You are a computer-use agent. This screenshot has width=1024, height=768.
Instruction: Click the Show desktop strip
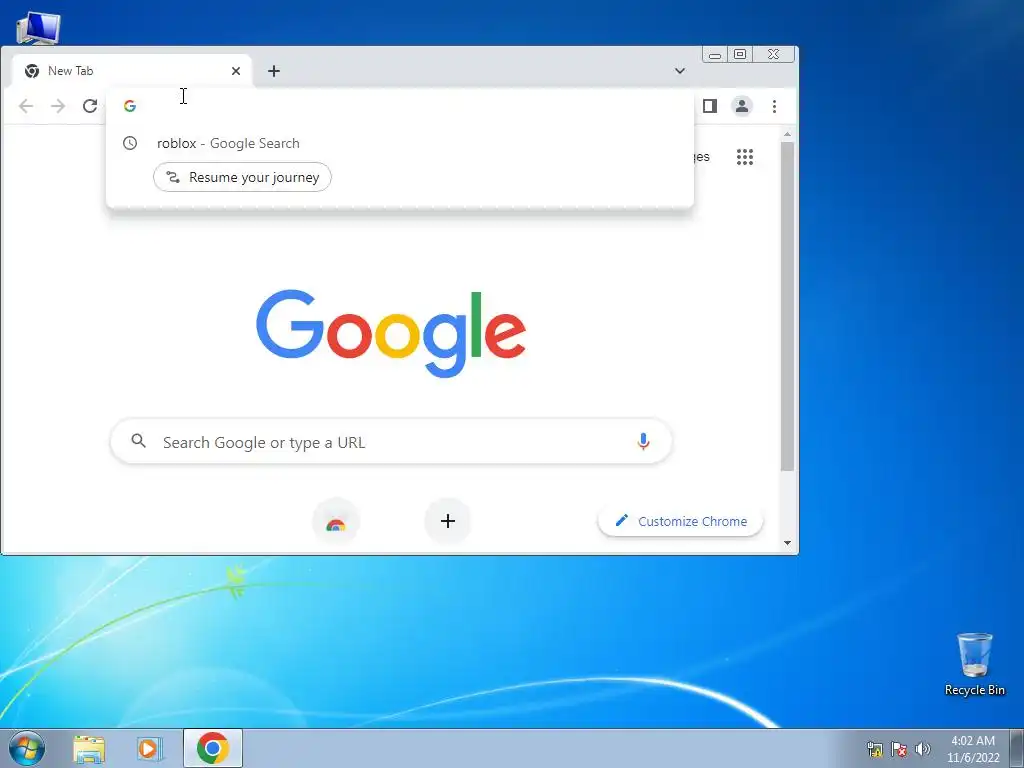[x=1017, y=748]
